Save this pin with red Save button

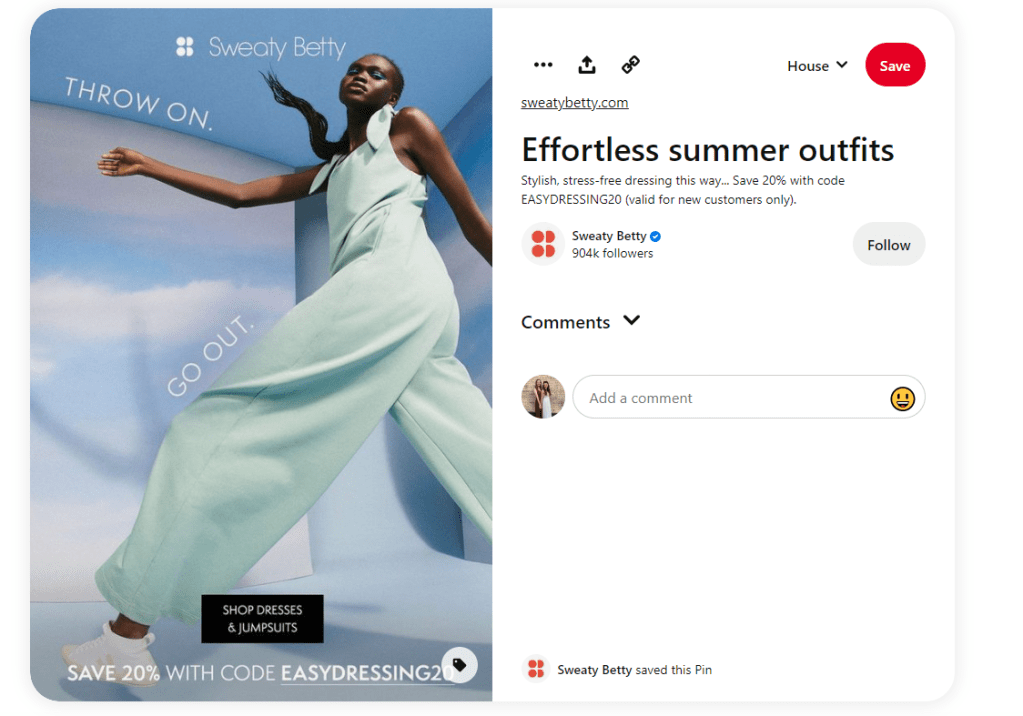[894, 65]
